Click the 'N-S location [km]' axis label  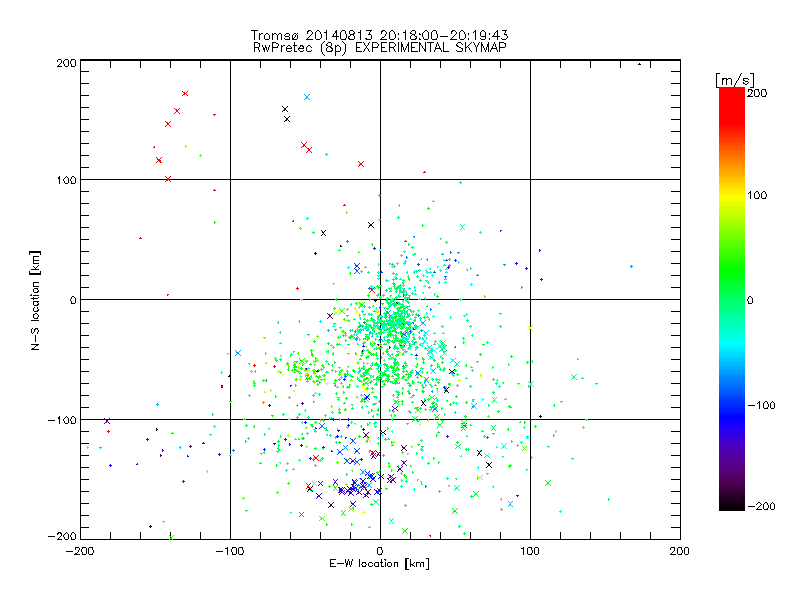tap(35, 300)
